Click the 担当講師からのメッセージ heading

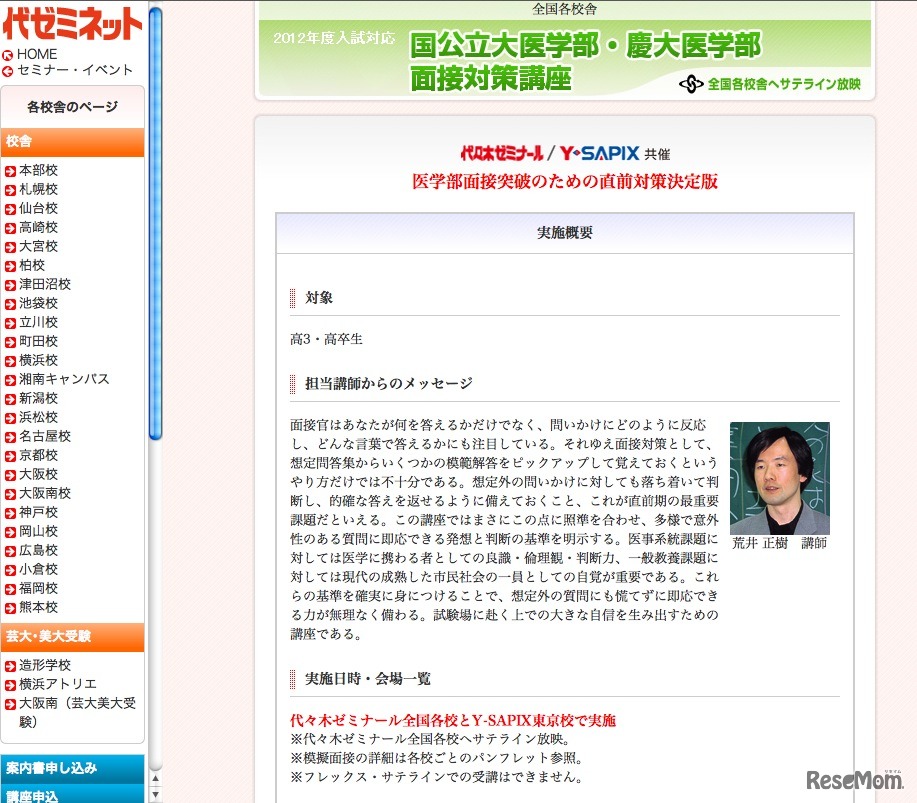click(x=389, y=384)
